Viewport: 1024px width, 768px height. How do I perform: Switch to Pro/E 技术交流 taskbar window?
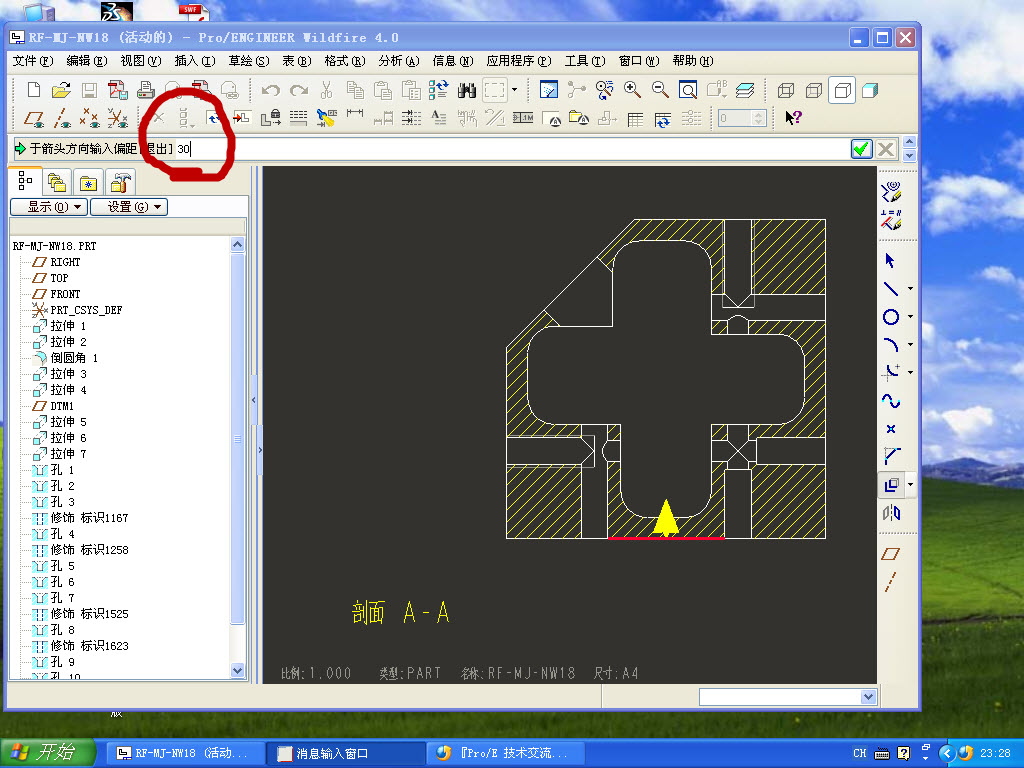click(505, 753)
